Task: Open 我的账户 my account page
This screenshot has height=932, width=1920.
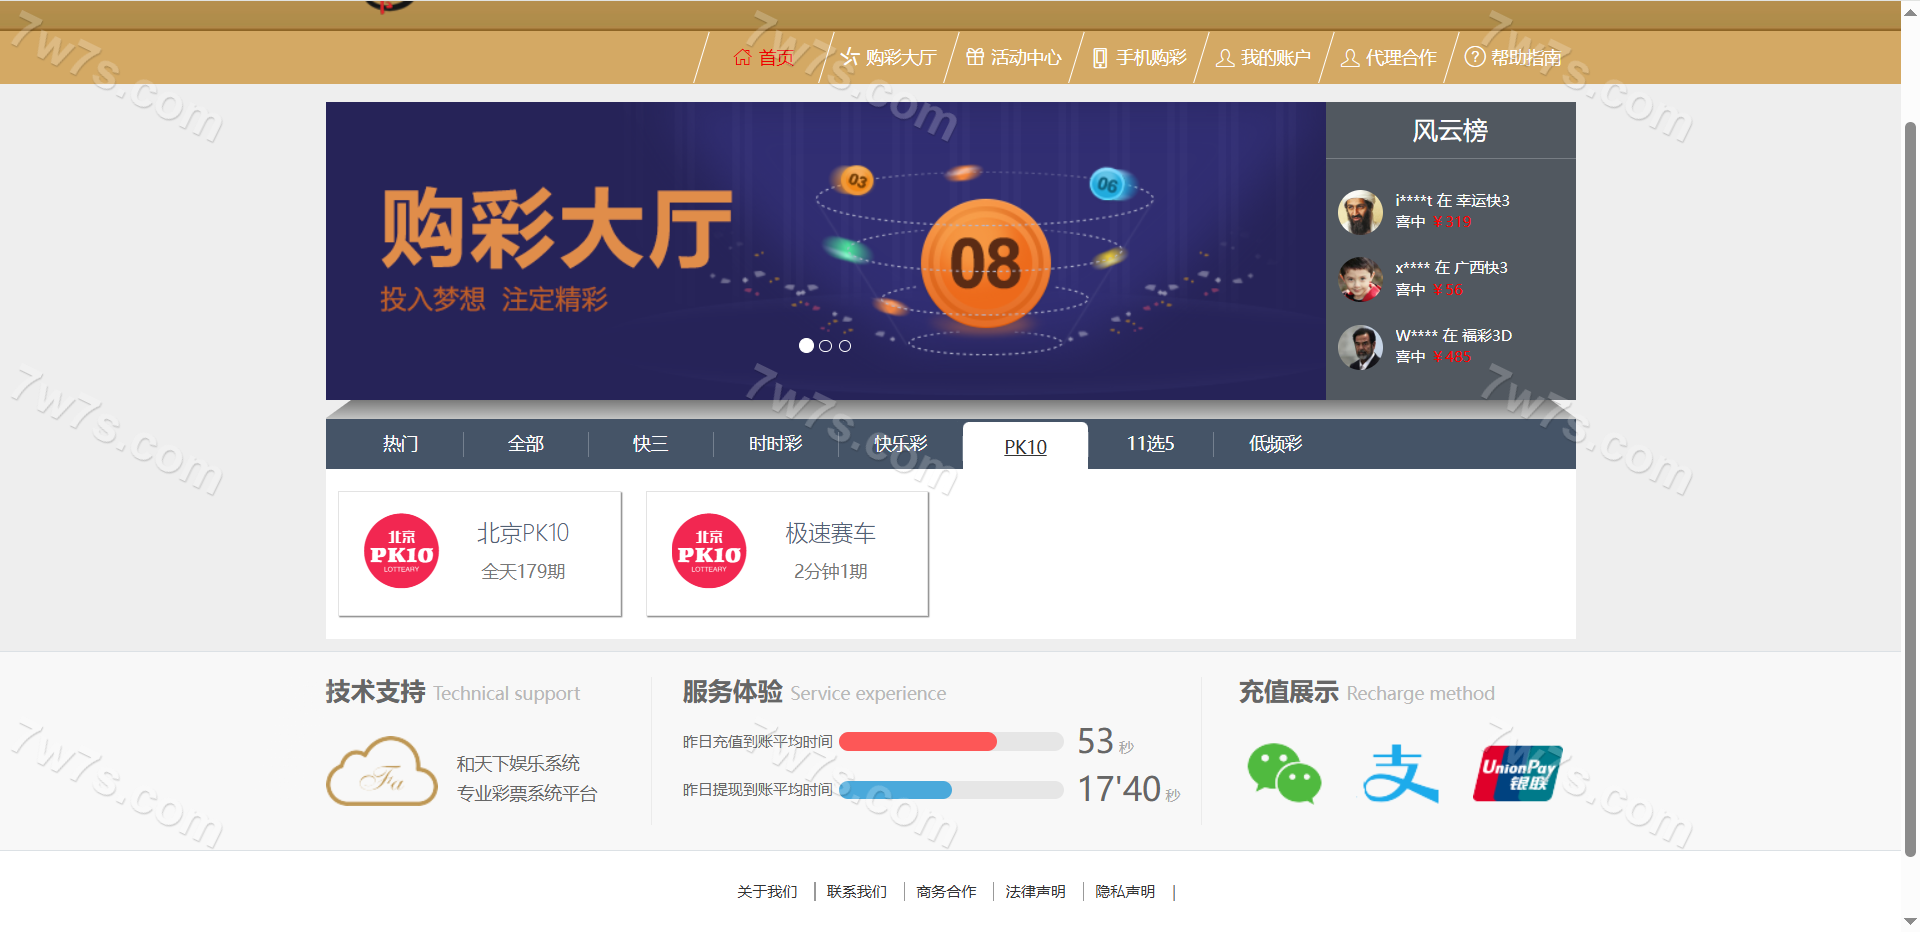Action: coord(1263,58)
